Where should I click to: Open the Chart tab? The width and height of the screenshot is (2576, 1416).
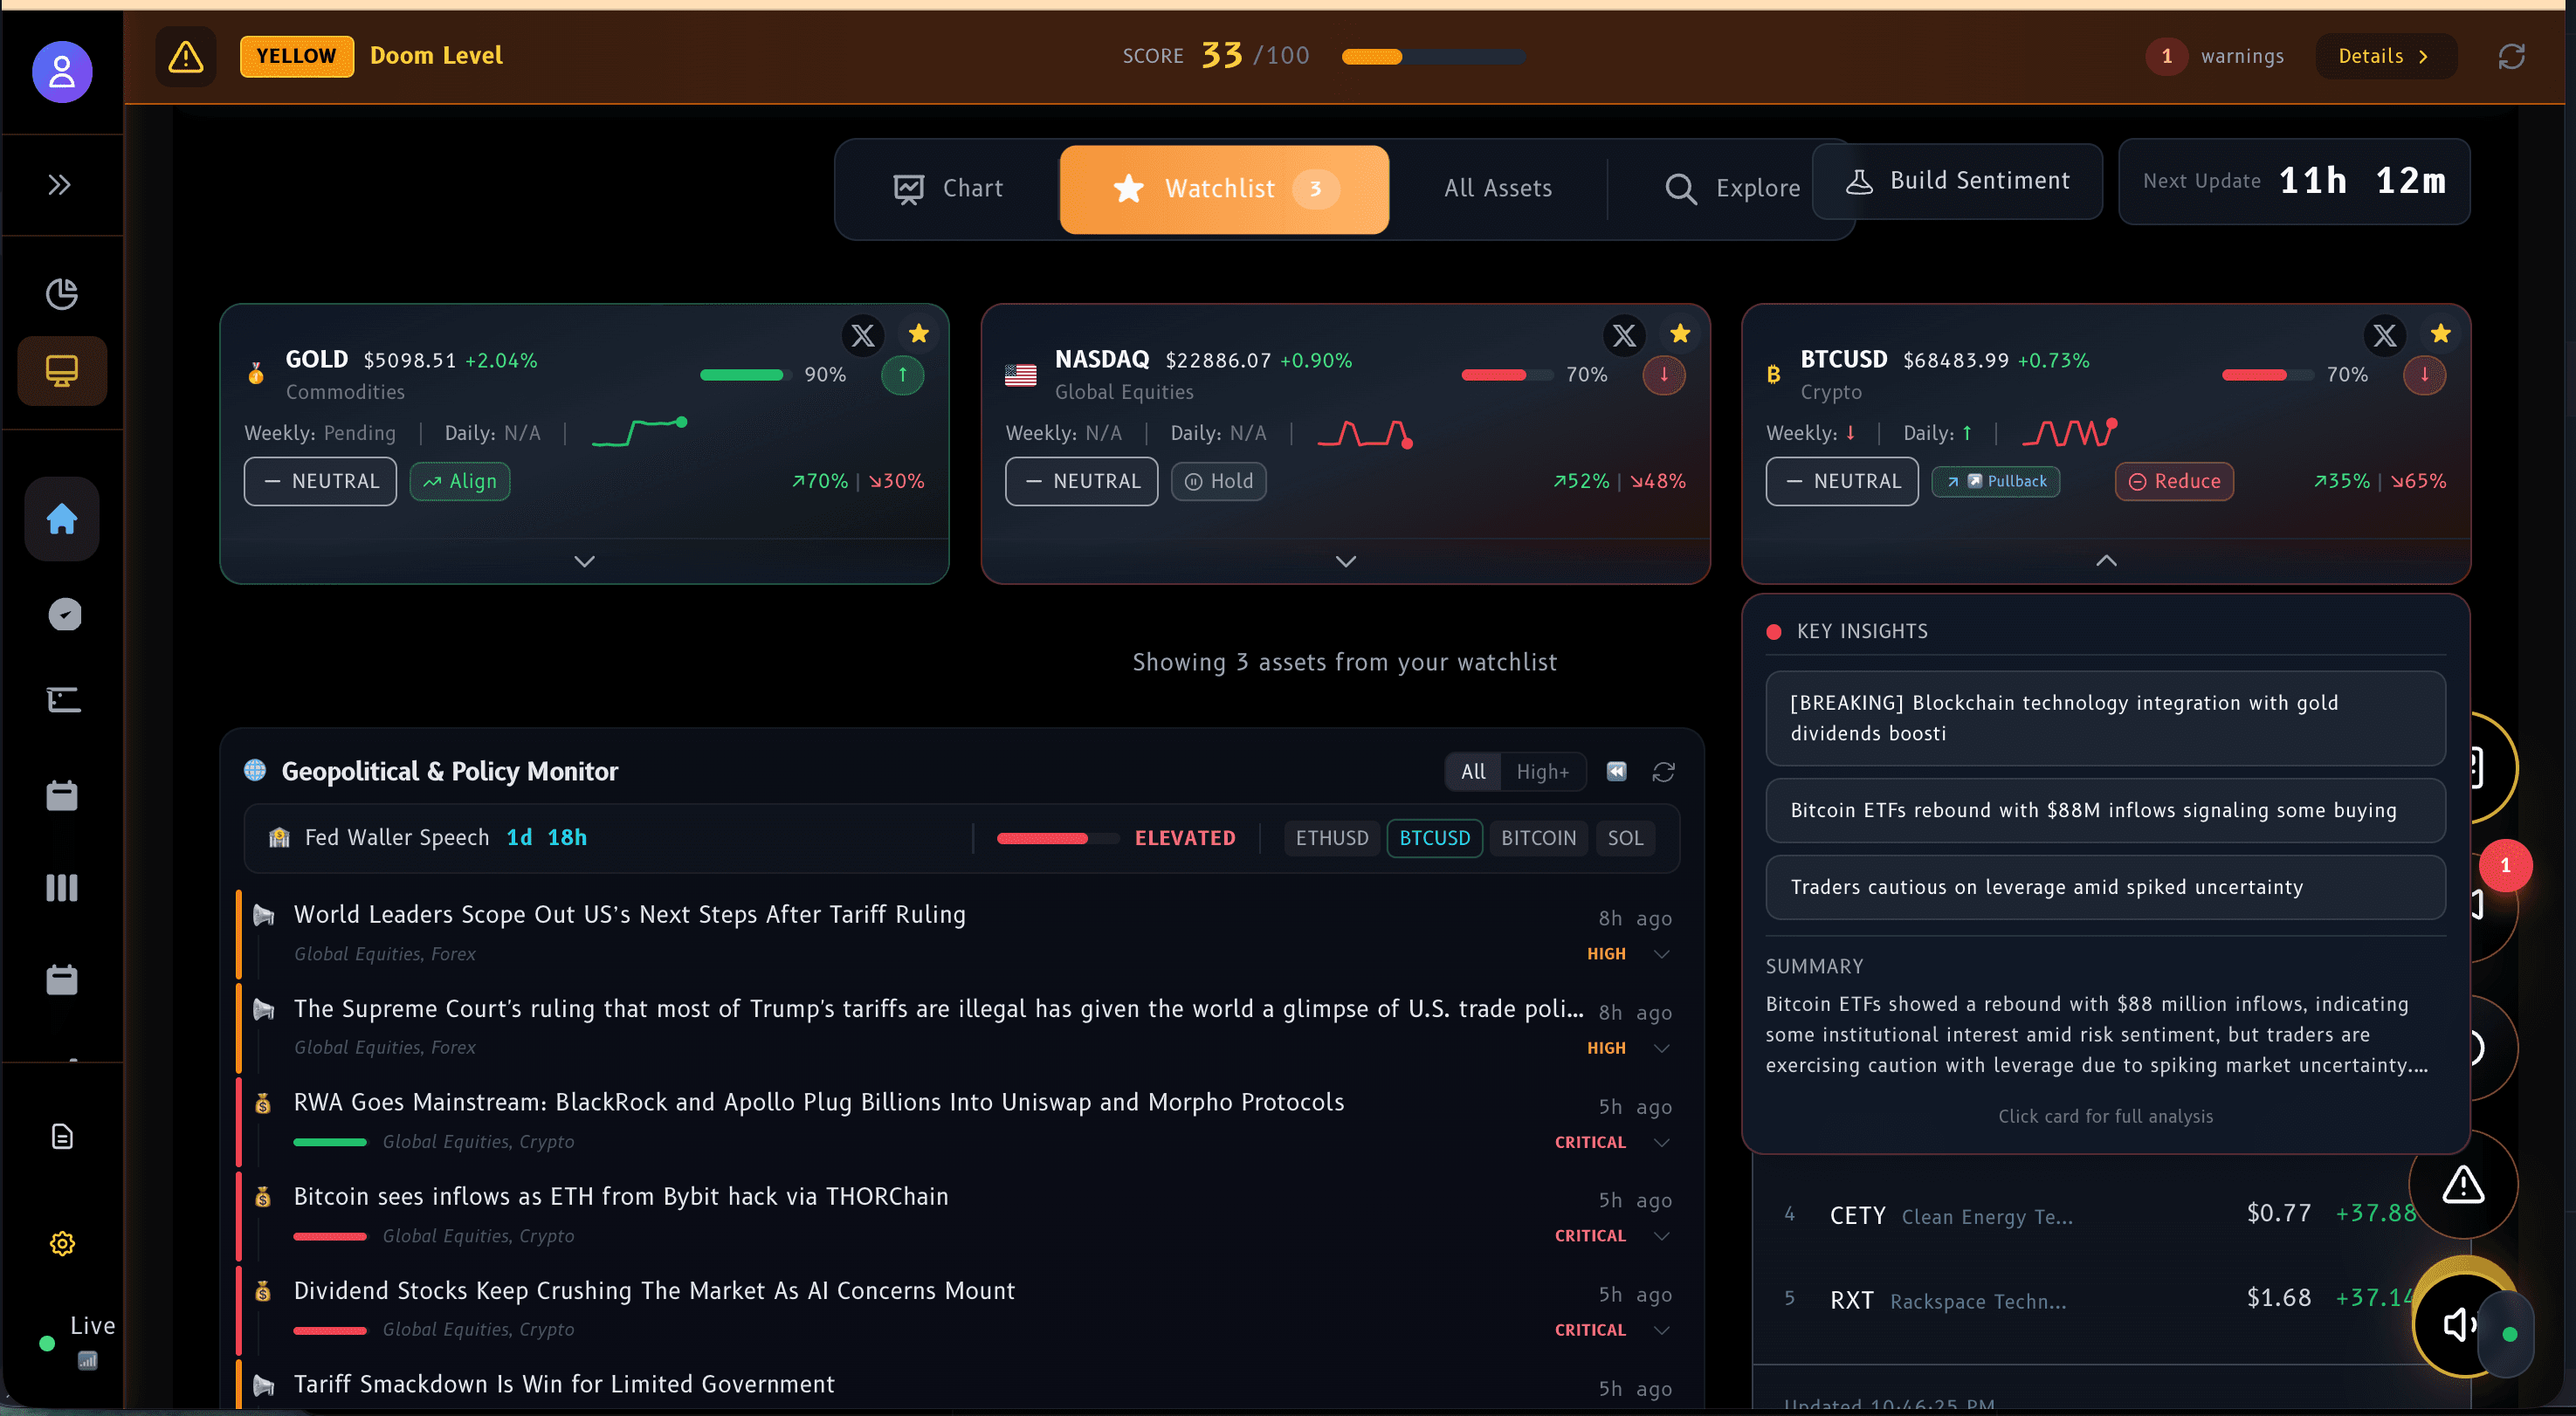(950, 188)
